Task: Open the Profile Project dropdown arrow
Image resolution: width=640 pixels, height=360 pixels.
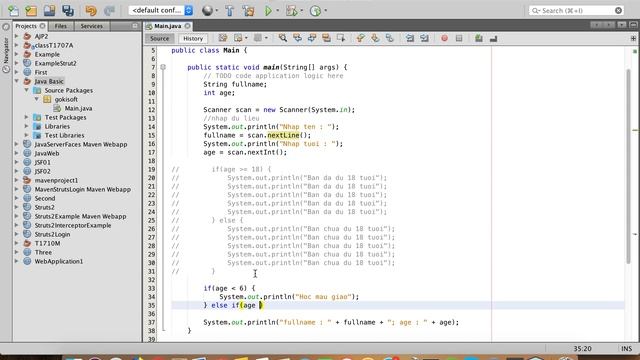Action: pyautogui.click(x=325, y=11)
